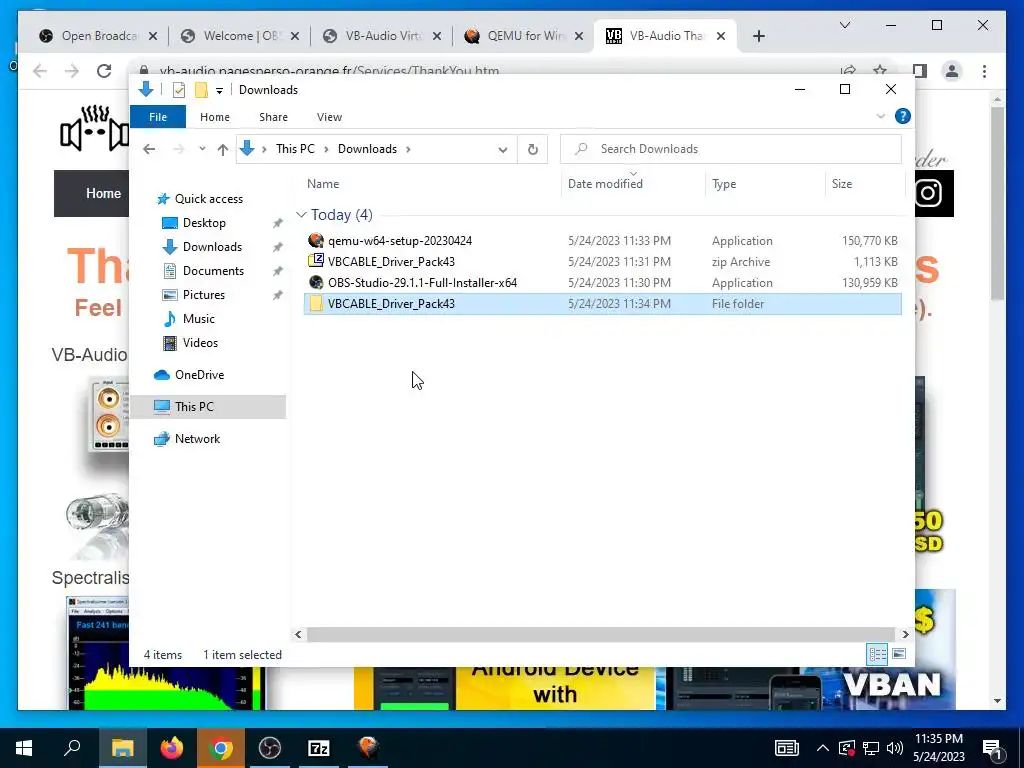Click This PC in the address breadcrumb

295,149
